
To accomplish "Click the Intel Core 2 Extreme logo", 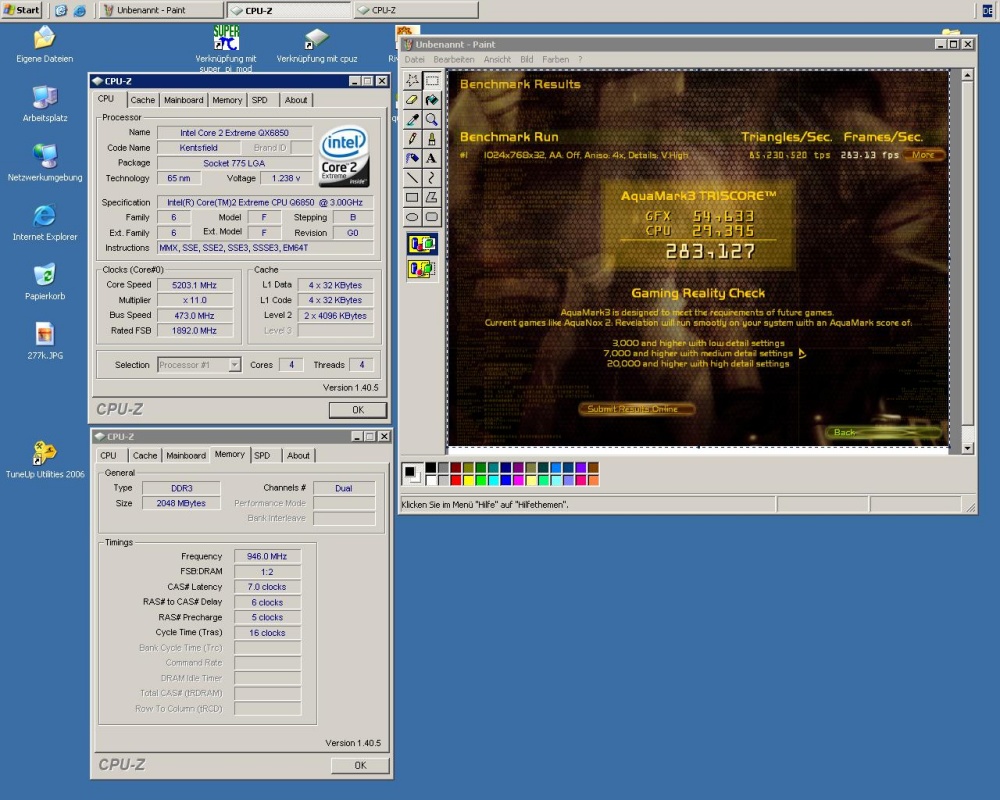I will 344,156.
